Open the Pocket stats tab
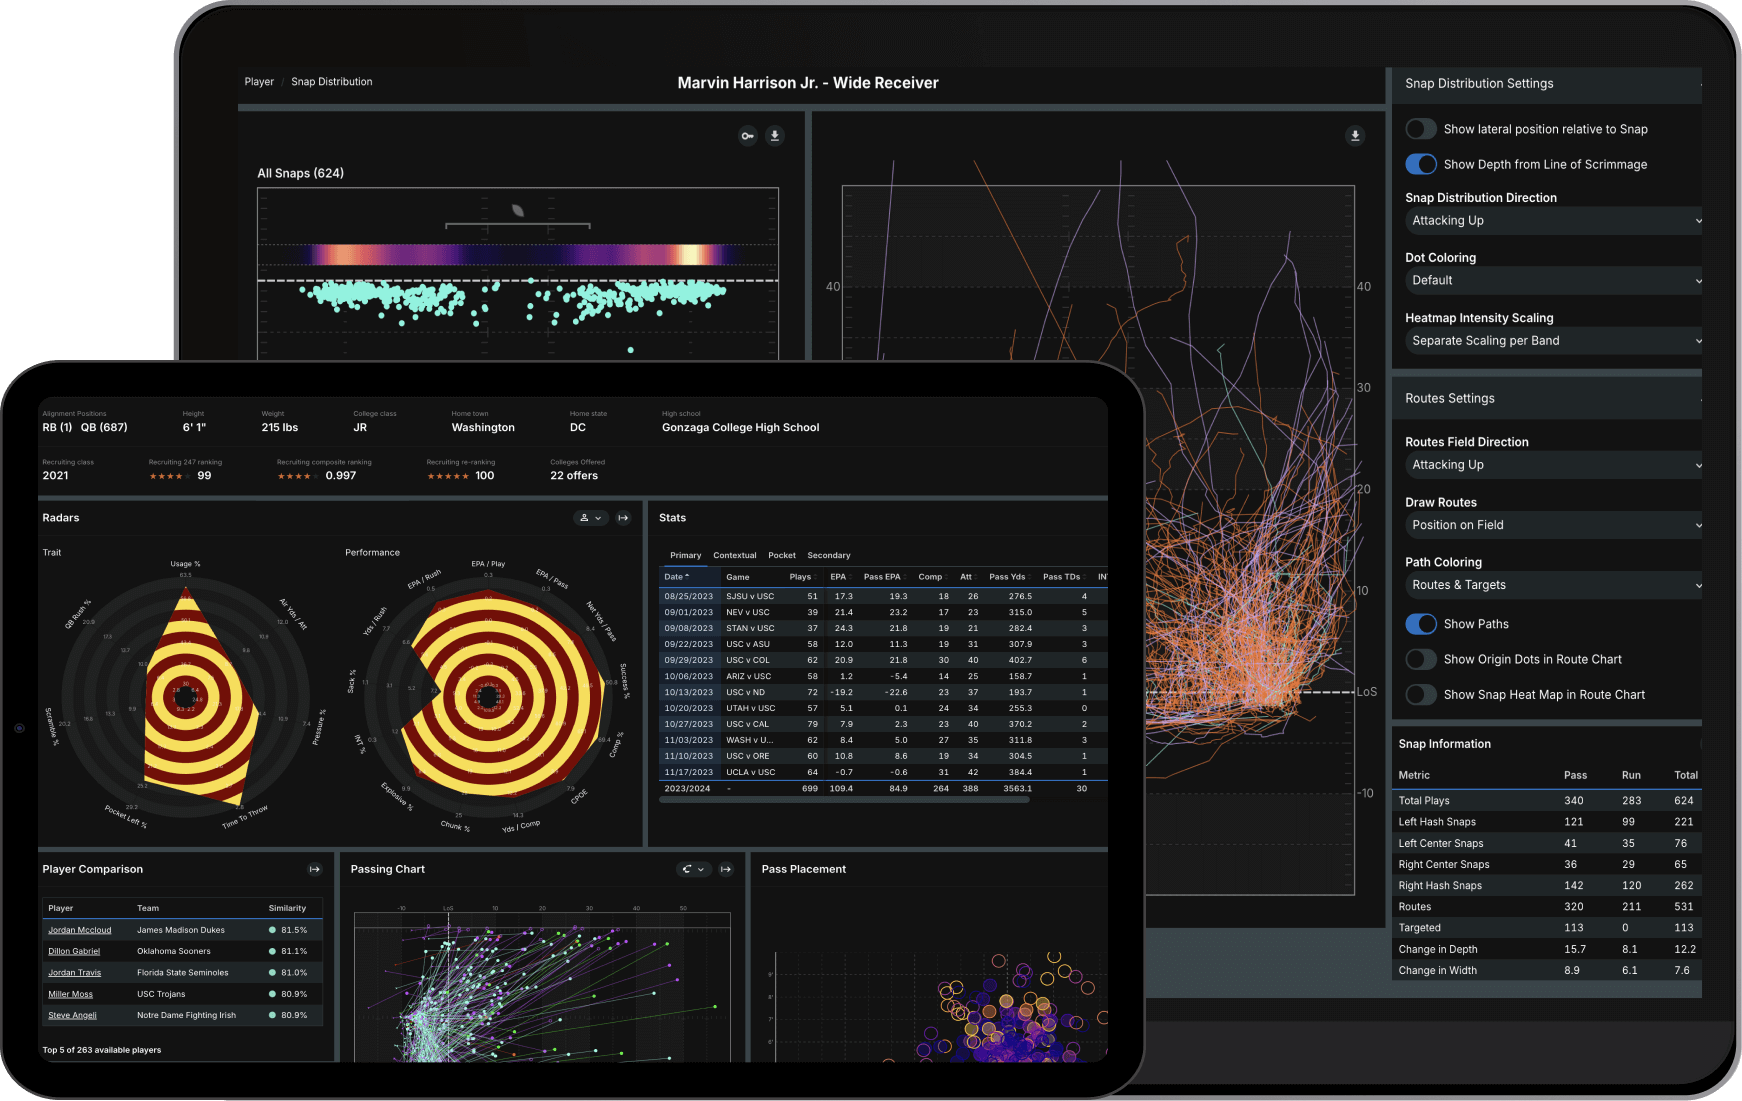1742x1101 pixels. (x=781, y=555)
